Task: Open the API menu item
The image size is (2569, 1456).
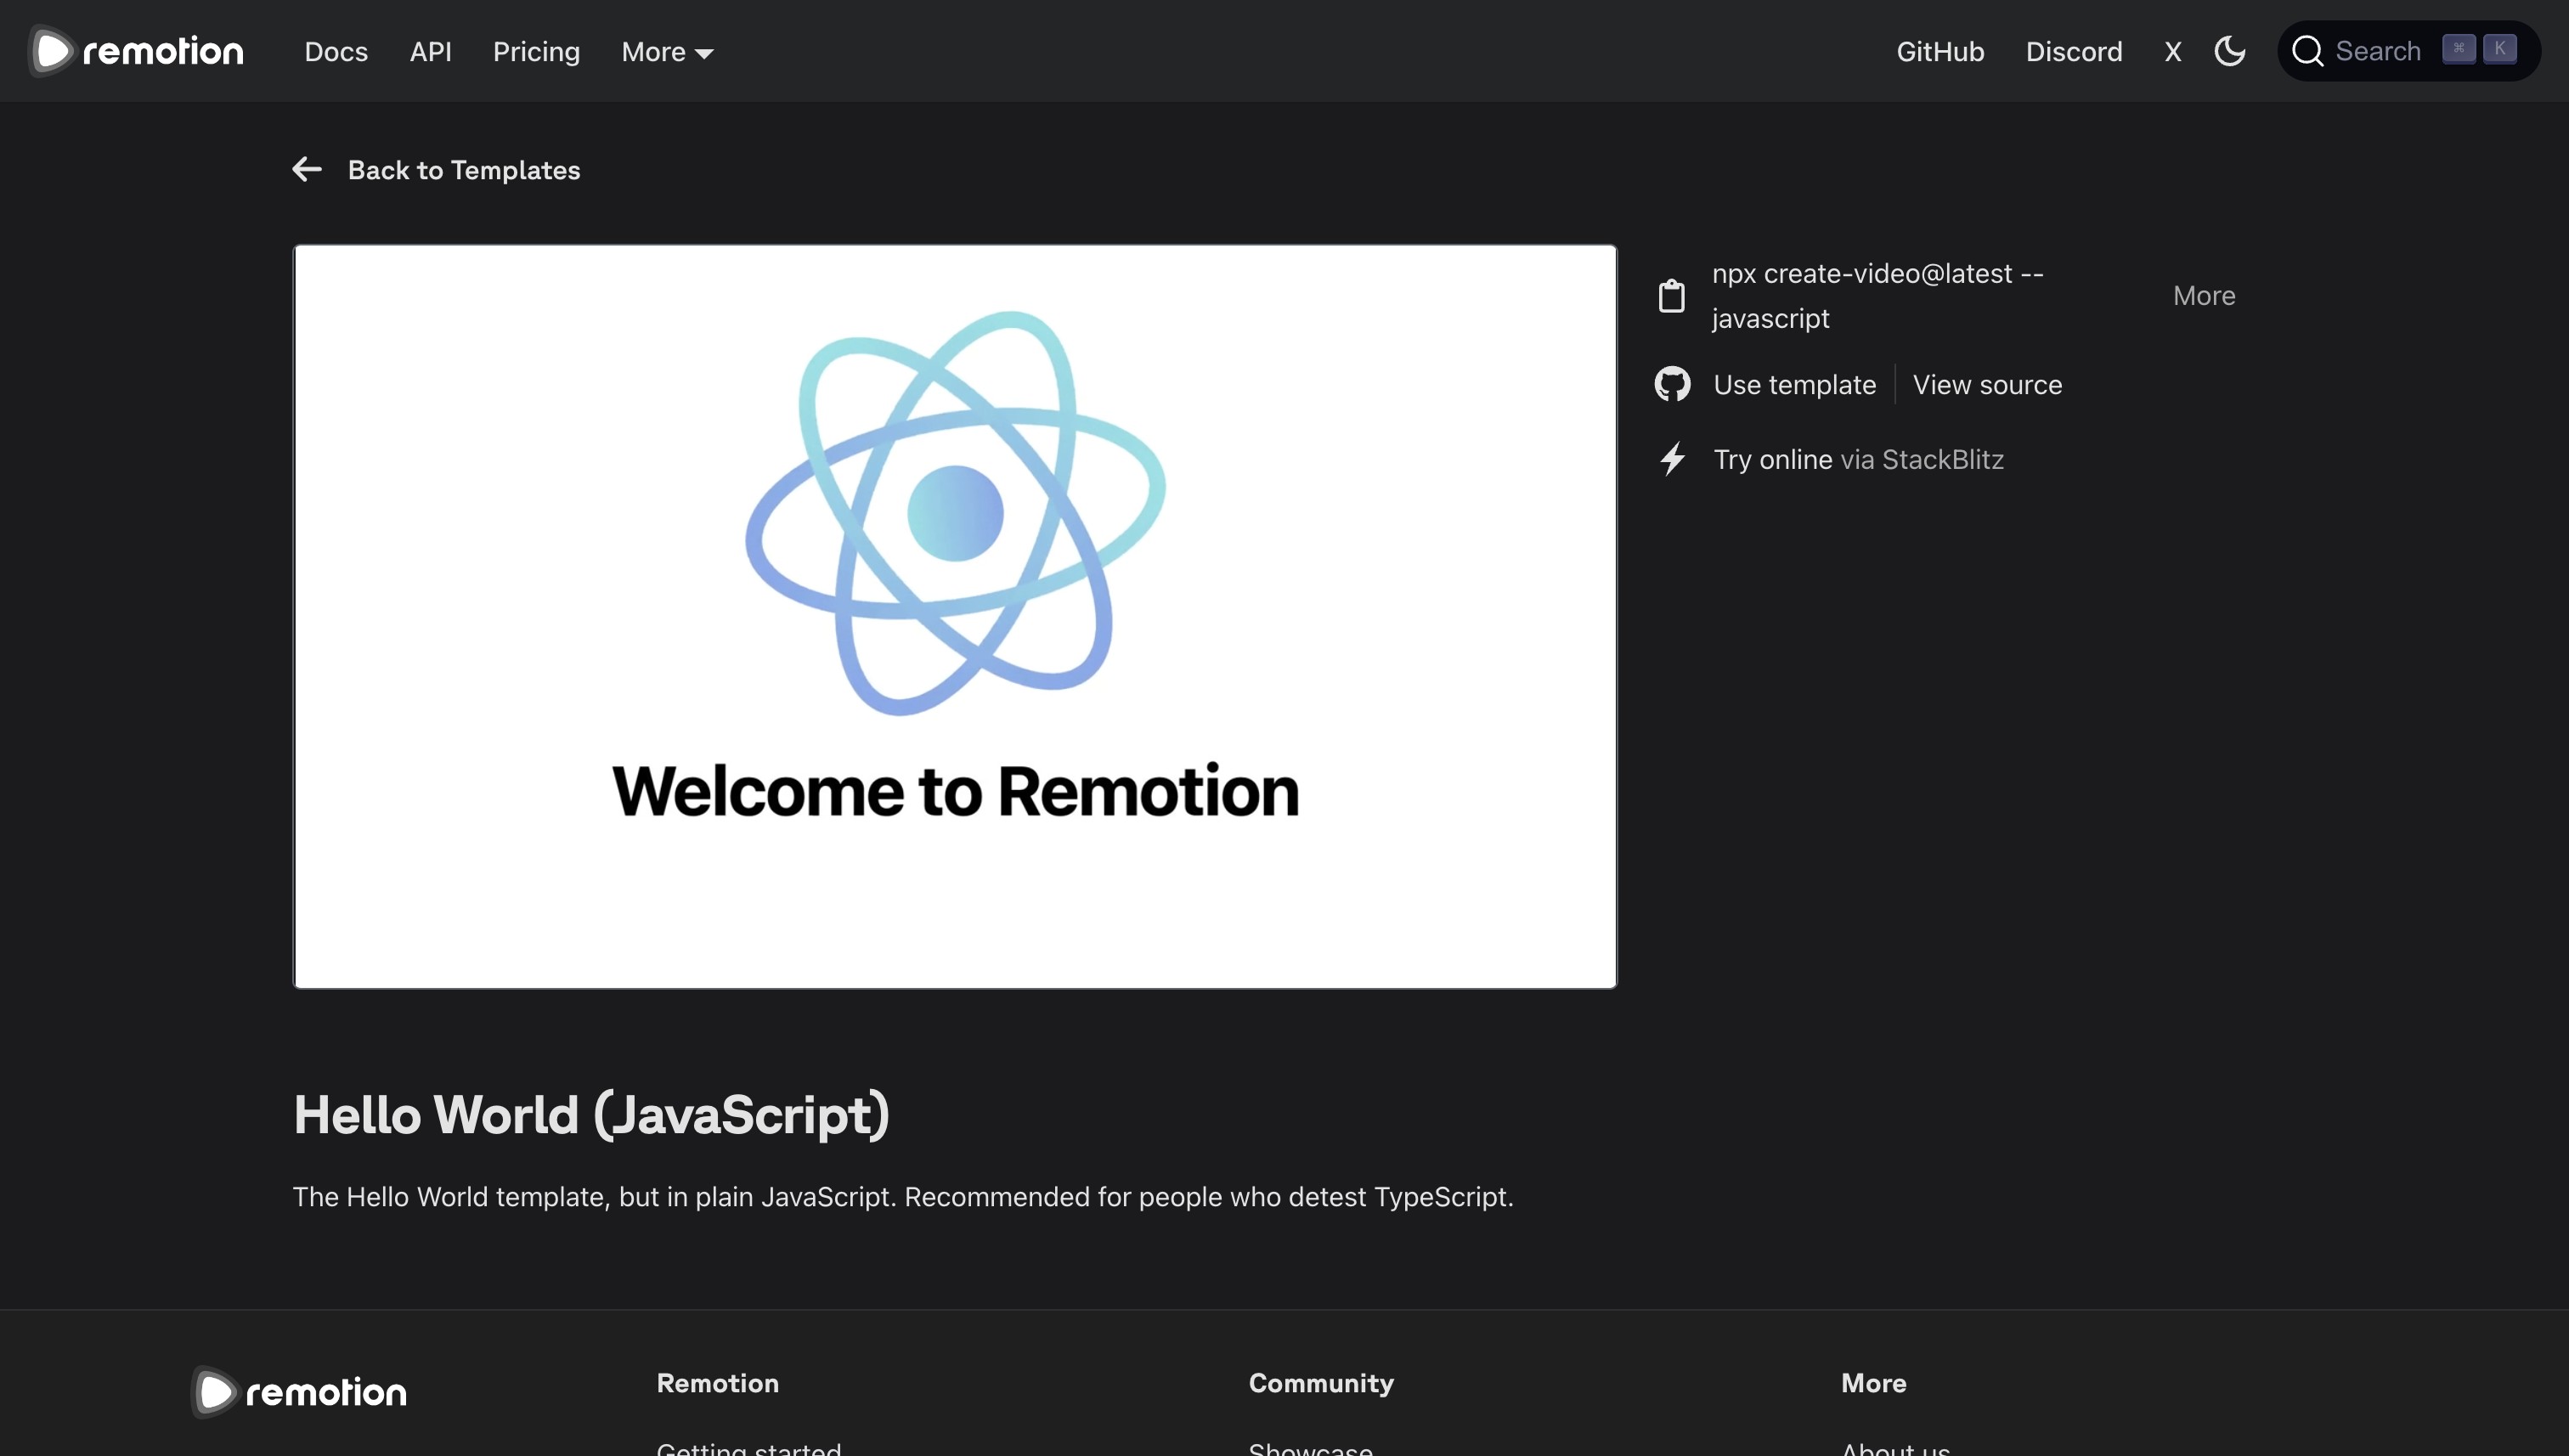Action: pyautogui.click(x=430, y=52)
